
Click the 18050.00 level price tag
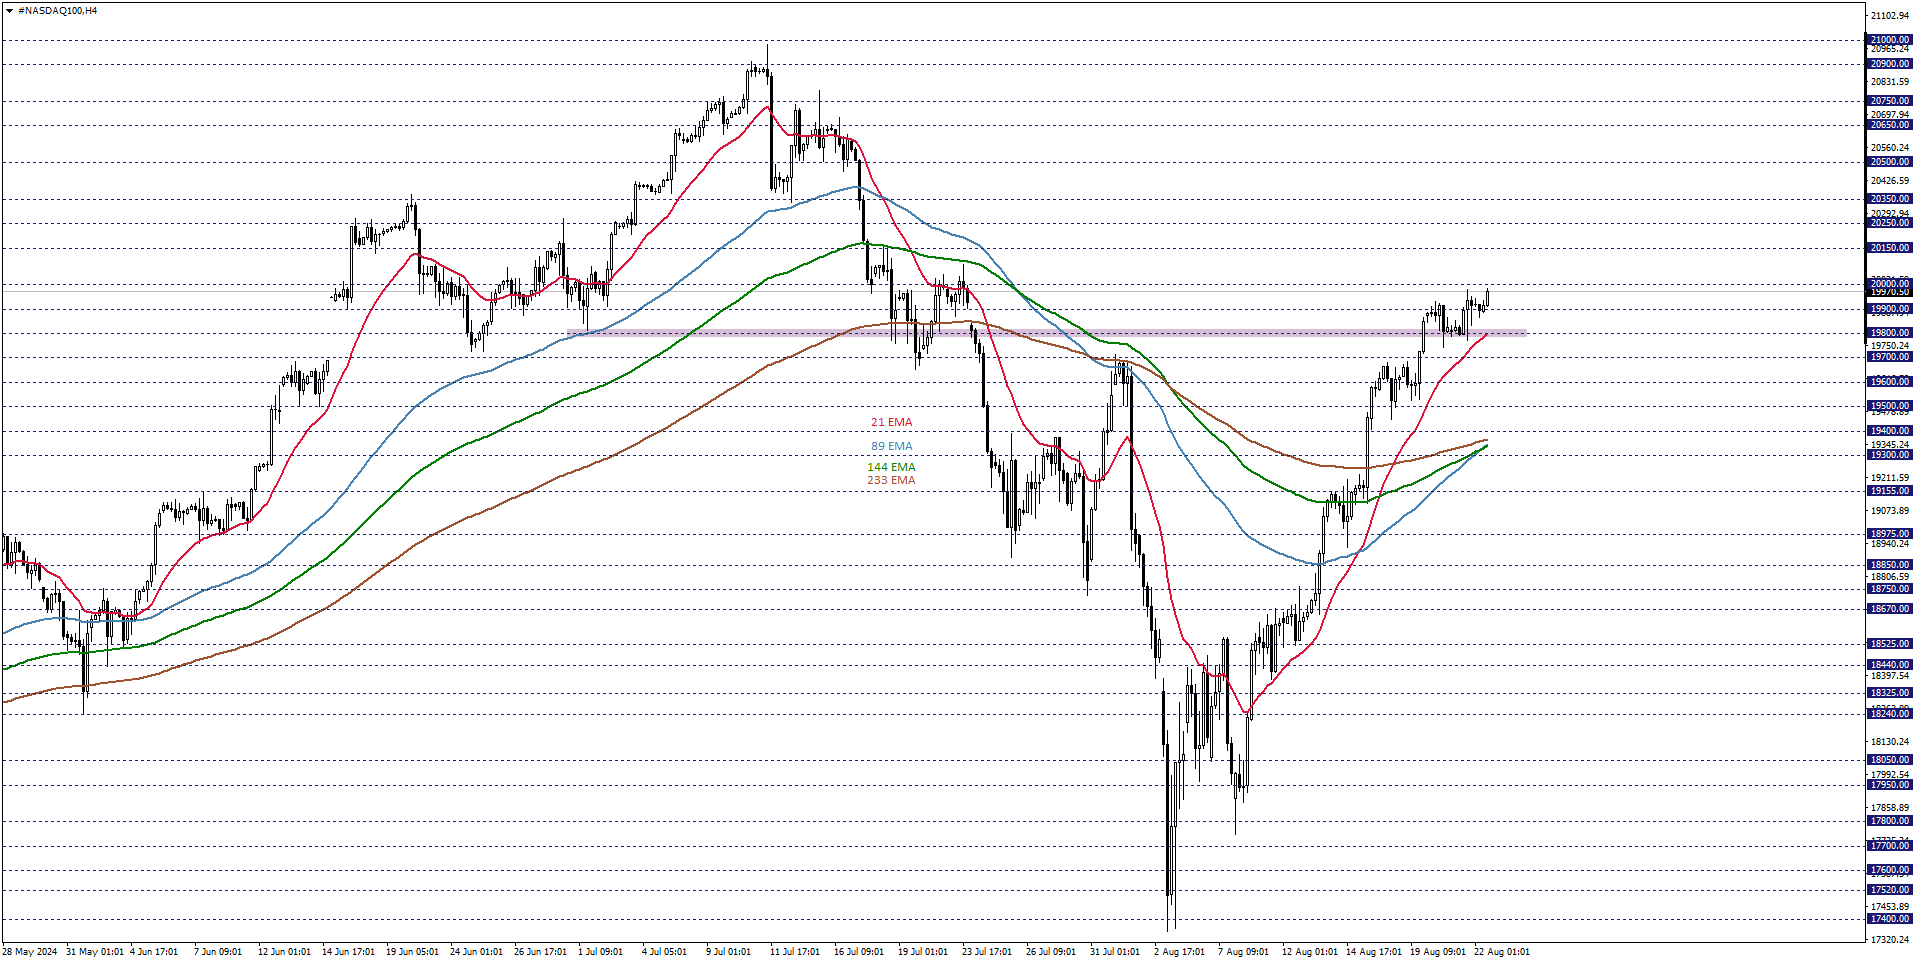1889,760
